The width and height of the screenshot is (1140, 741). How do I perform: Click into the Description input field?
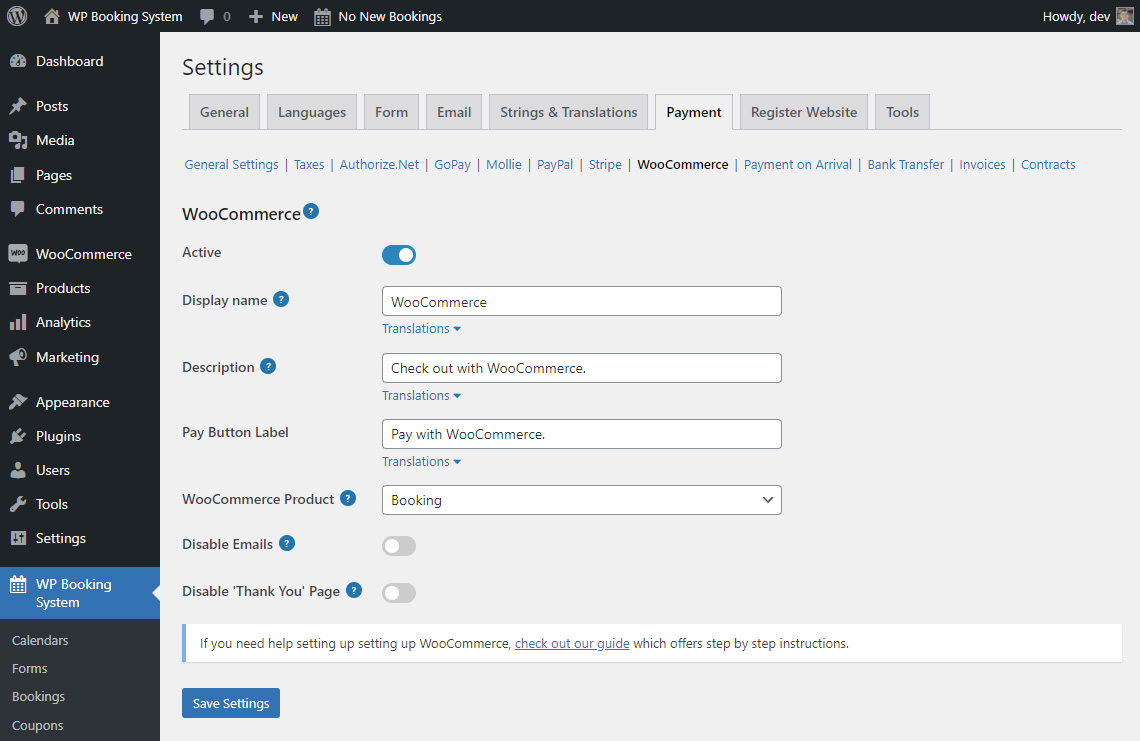coord(582,368)
